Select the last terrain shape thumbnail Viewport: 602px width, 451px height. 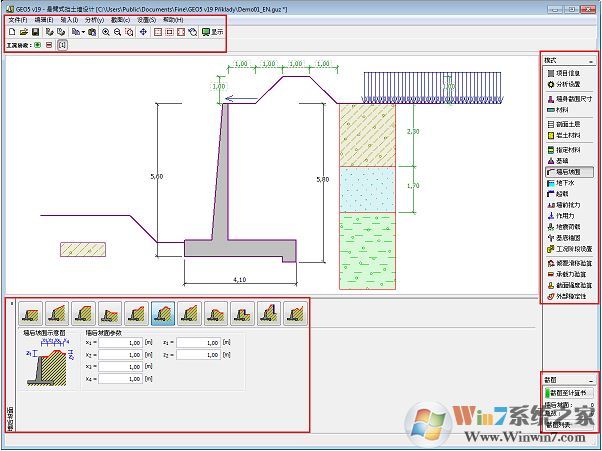294,313
